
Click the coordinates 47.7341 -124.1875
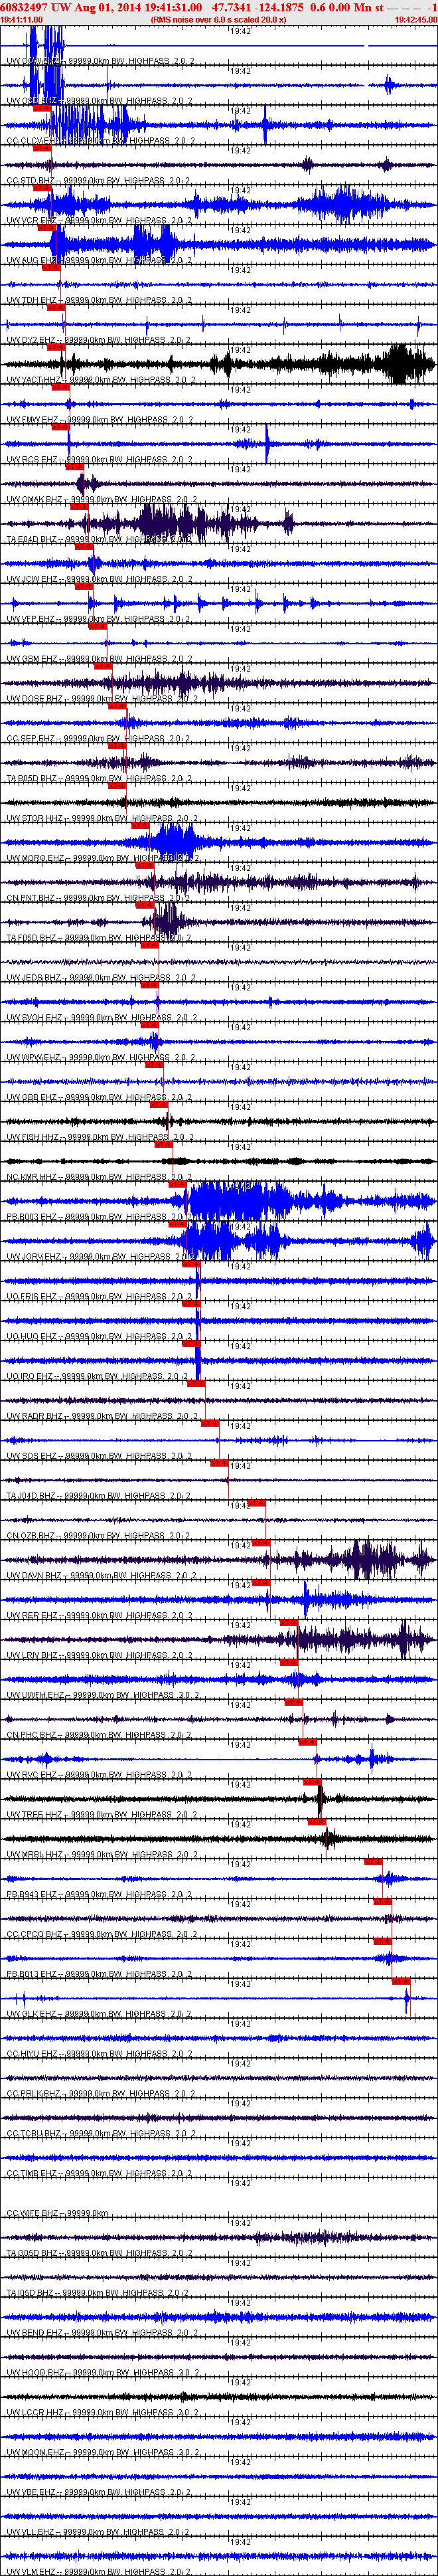258,7
